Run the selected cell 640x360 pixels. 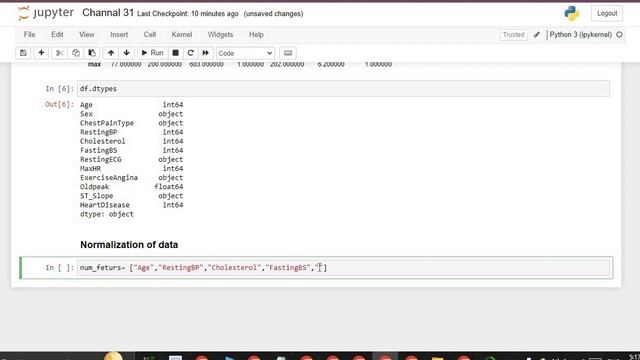pos(152,53)
